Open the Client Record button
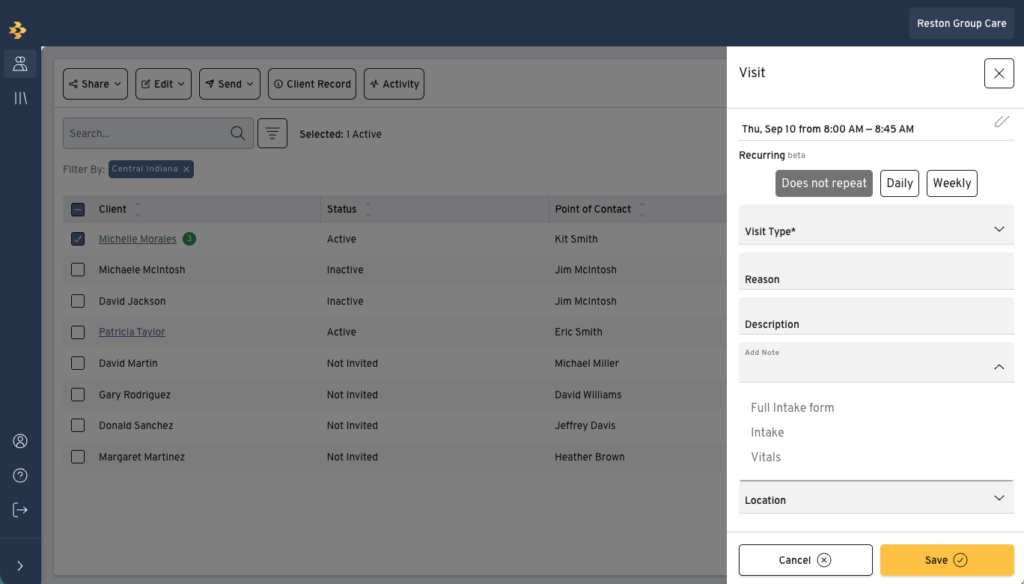Screen dimensions: 1024x584 (312, 84)
